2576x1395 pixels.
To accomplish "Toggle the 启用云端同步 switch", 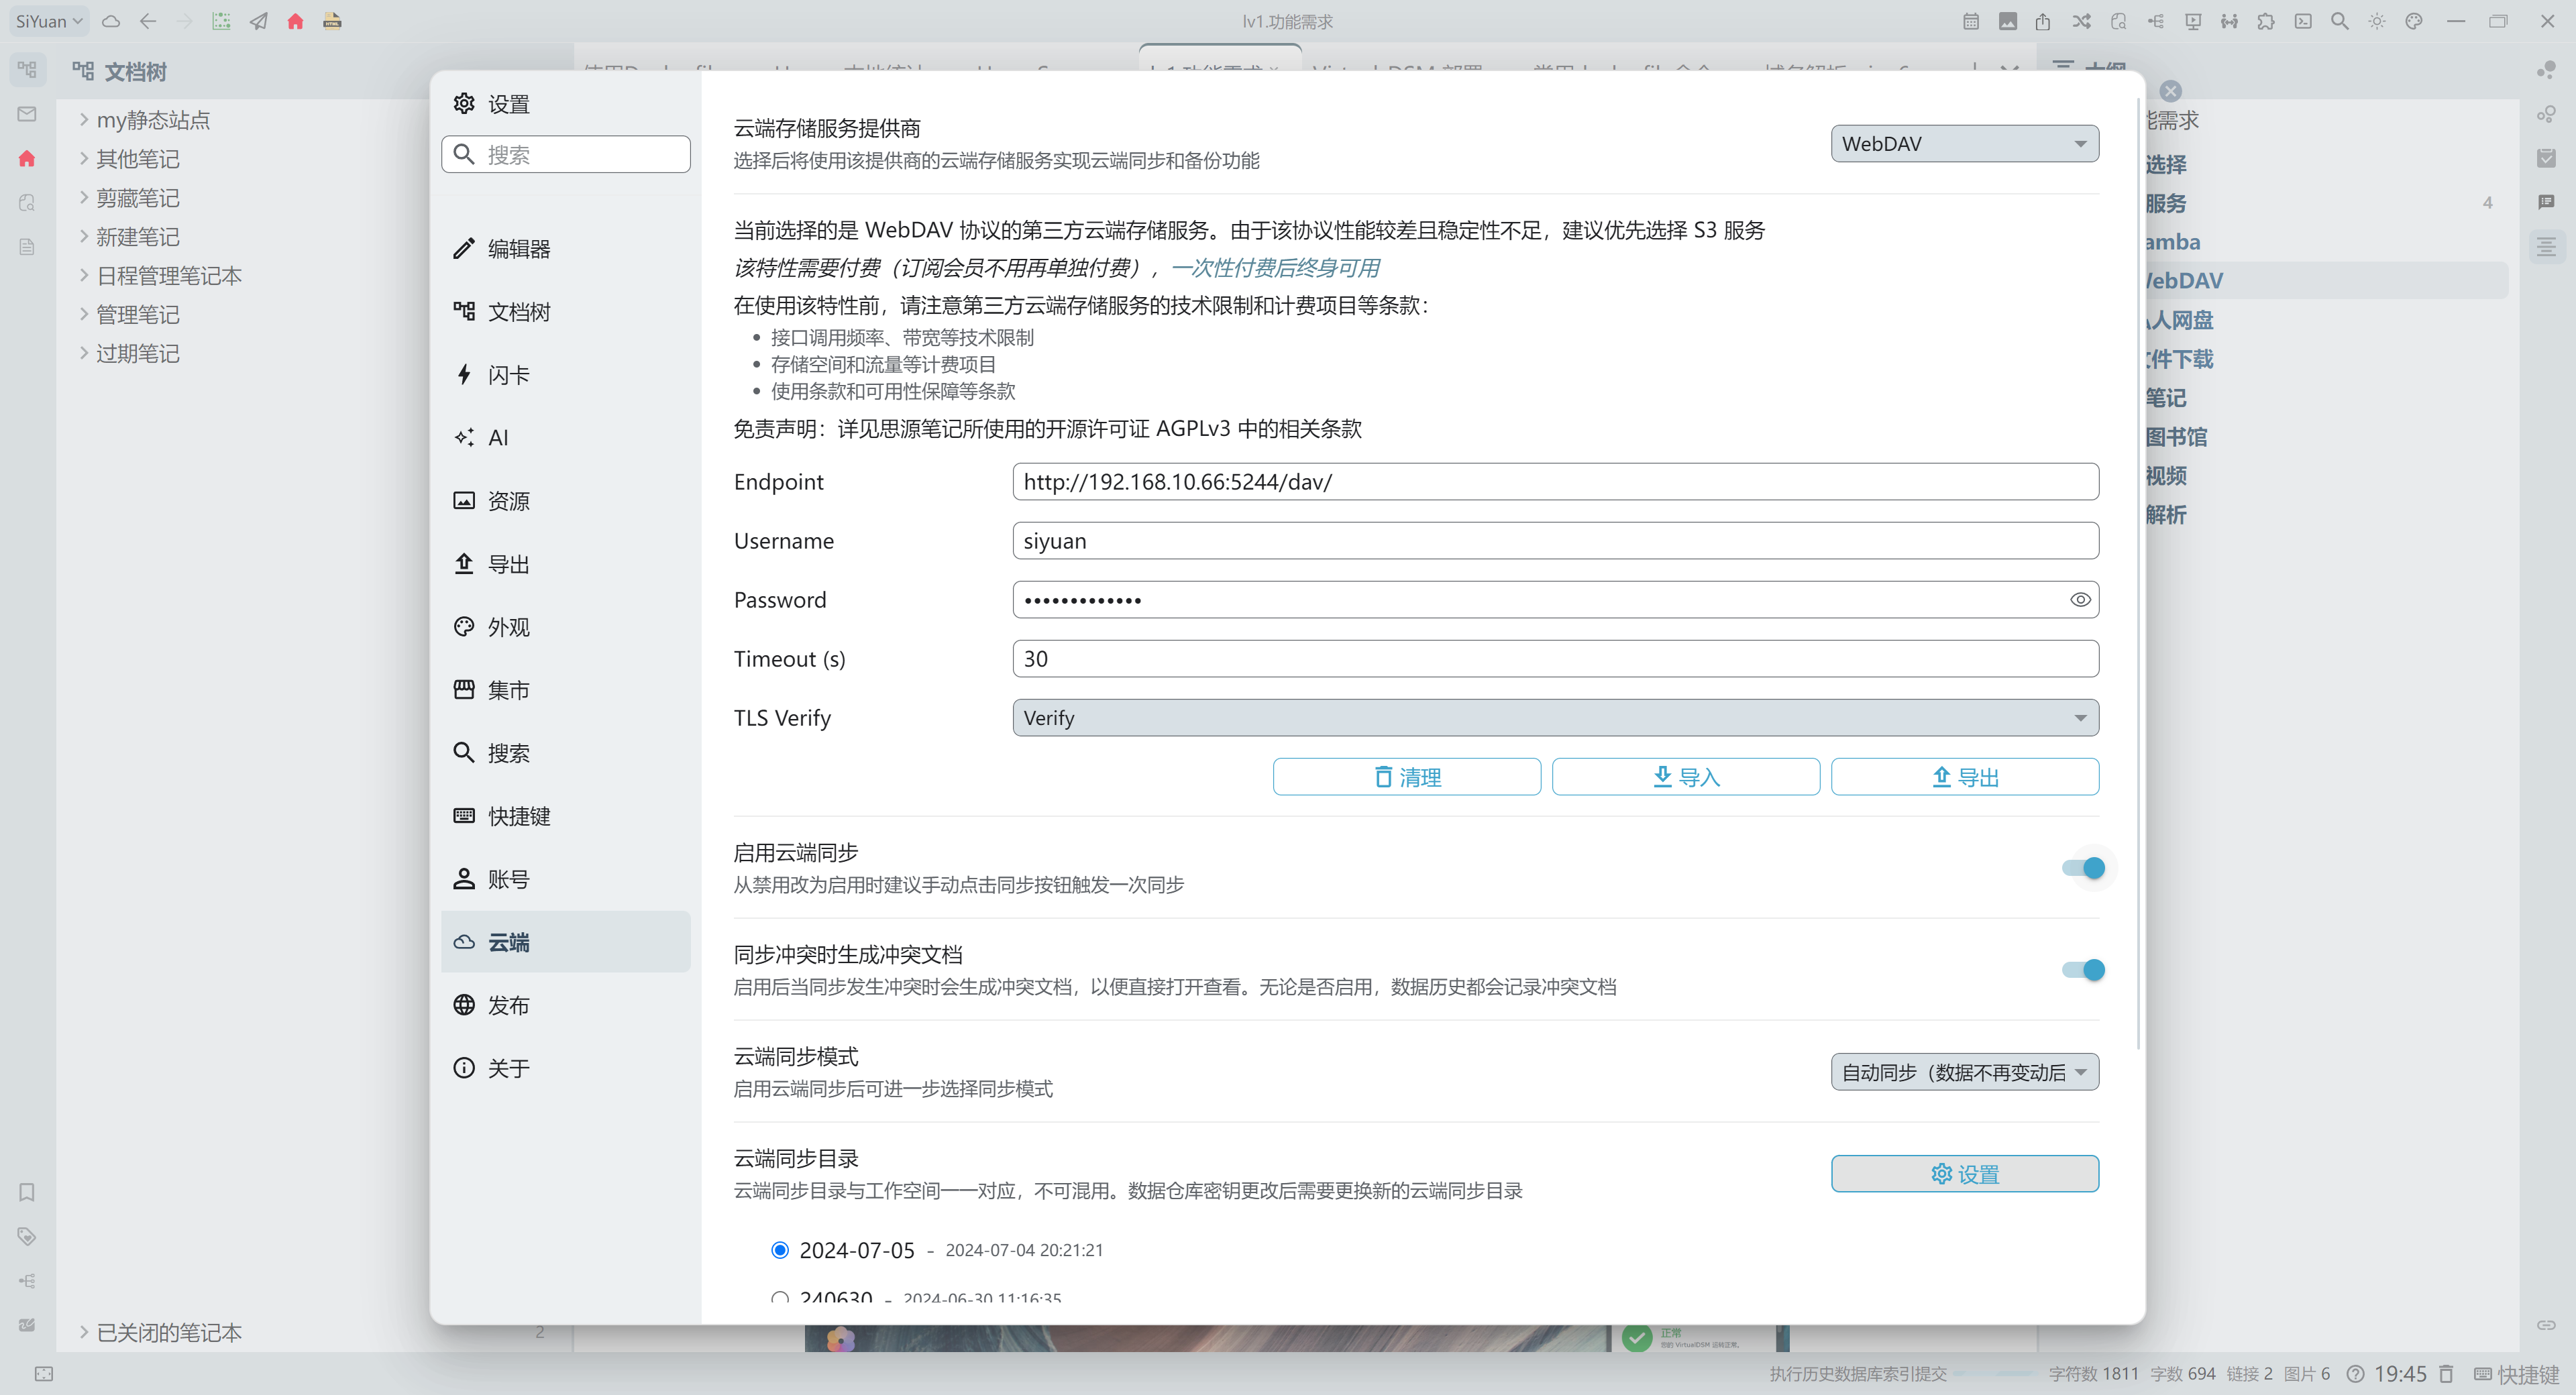I will pos(2083,868).
